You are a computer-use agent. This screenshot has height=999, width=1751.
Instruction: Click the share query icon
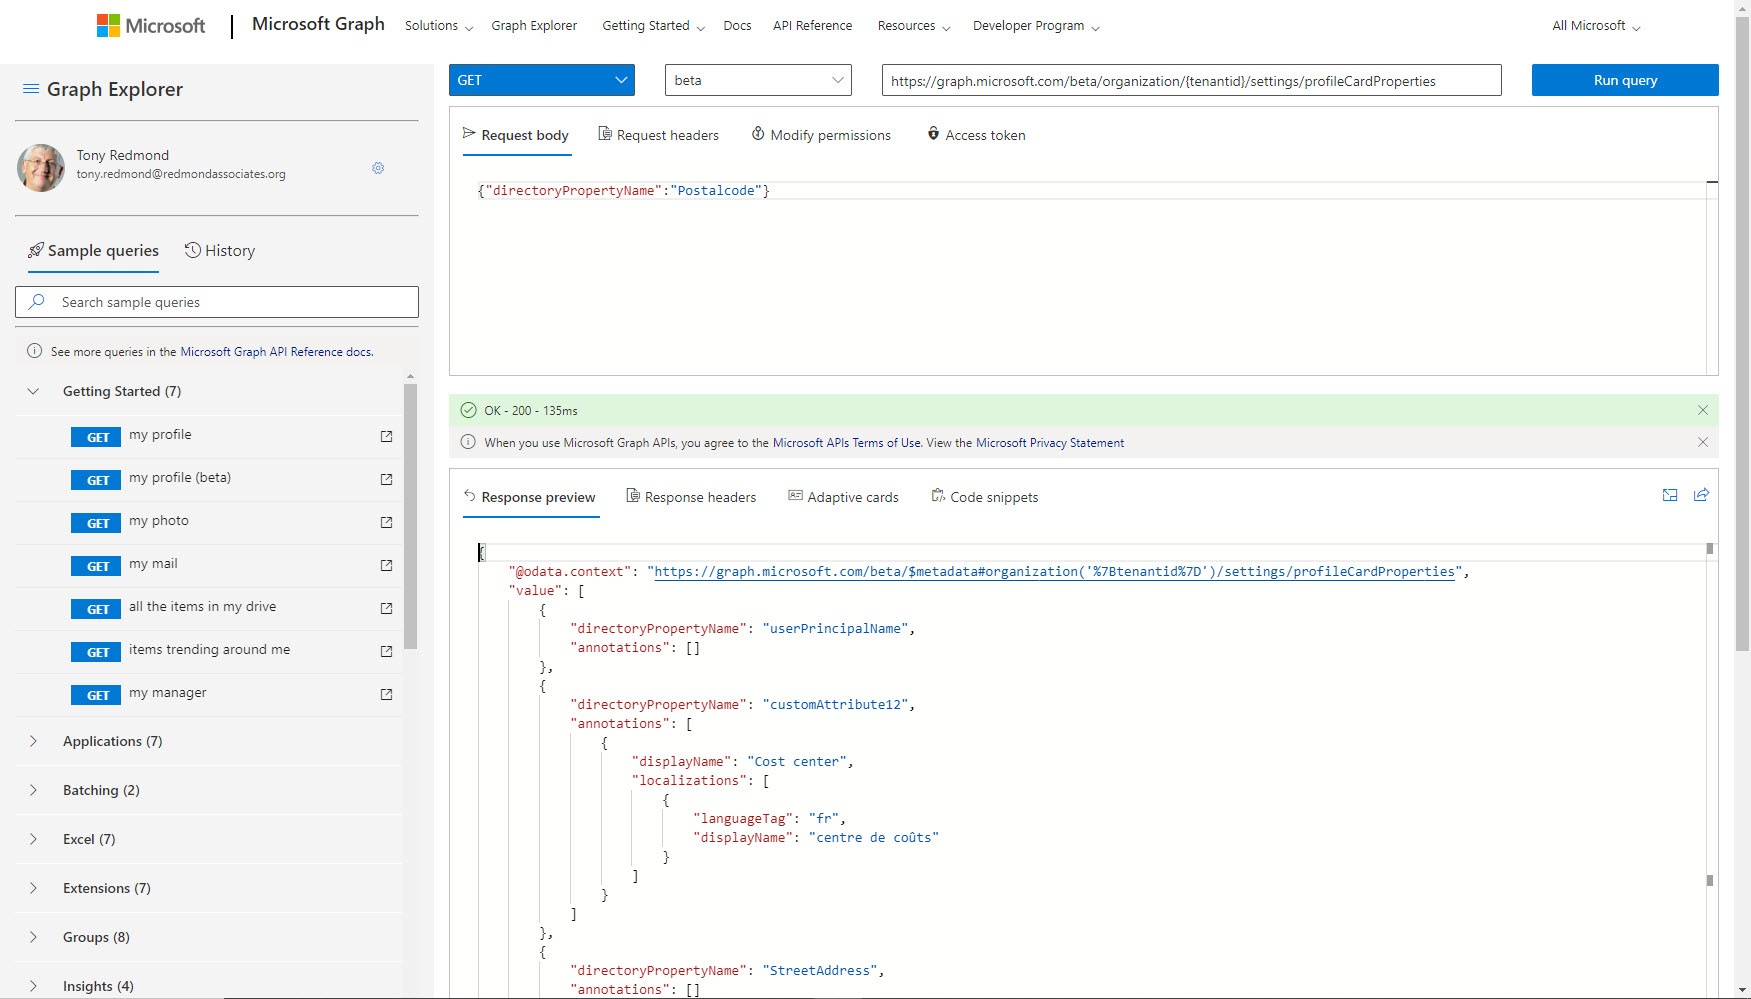click(1701, 495)
